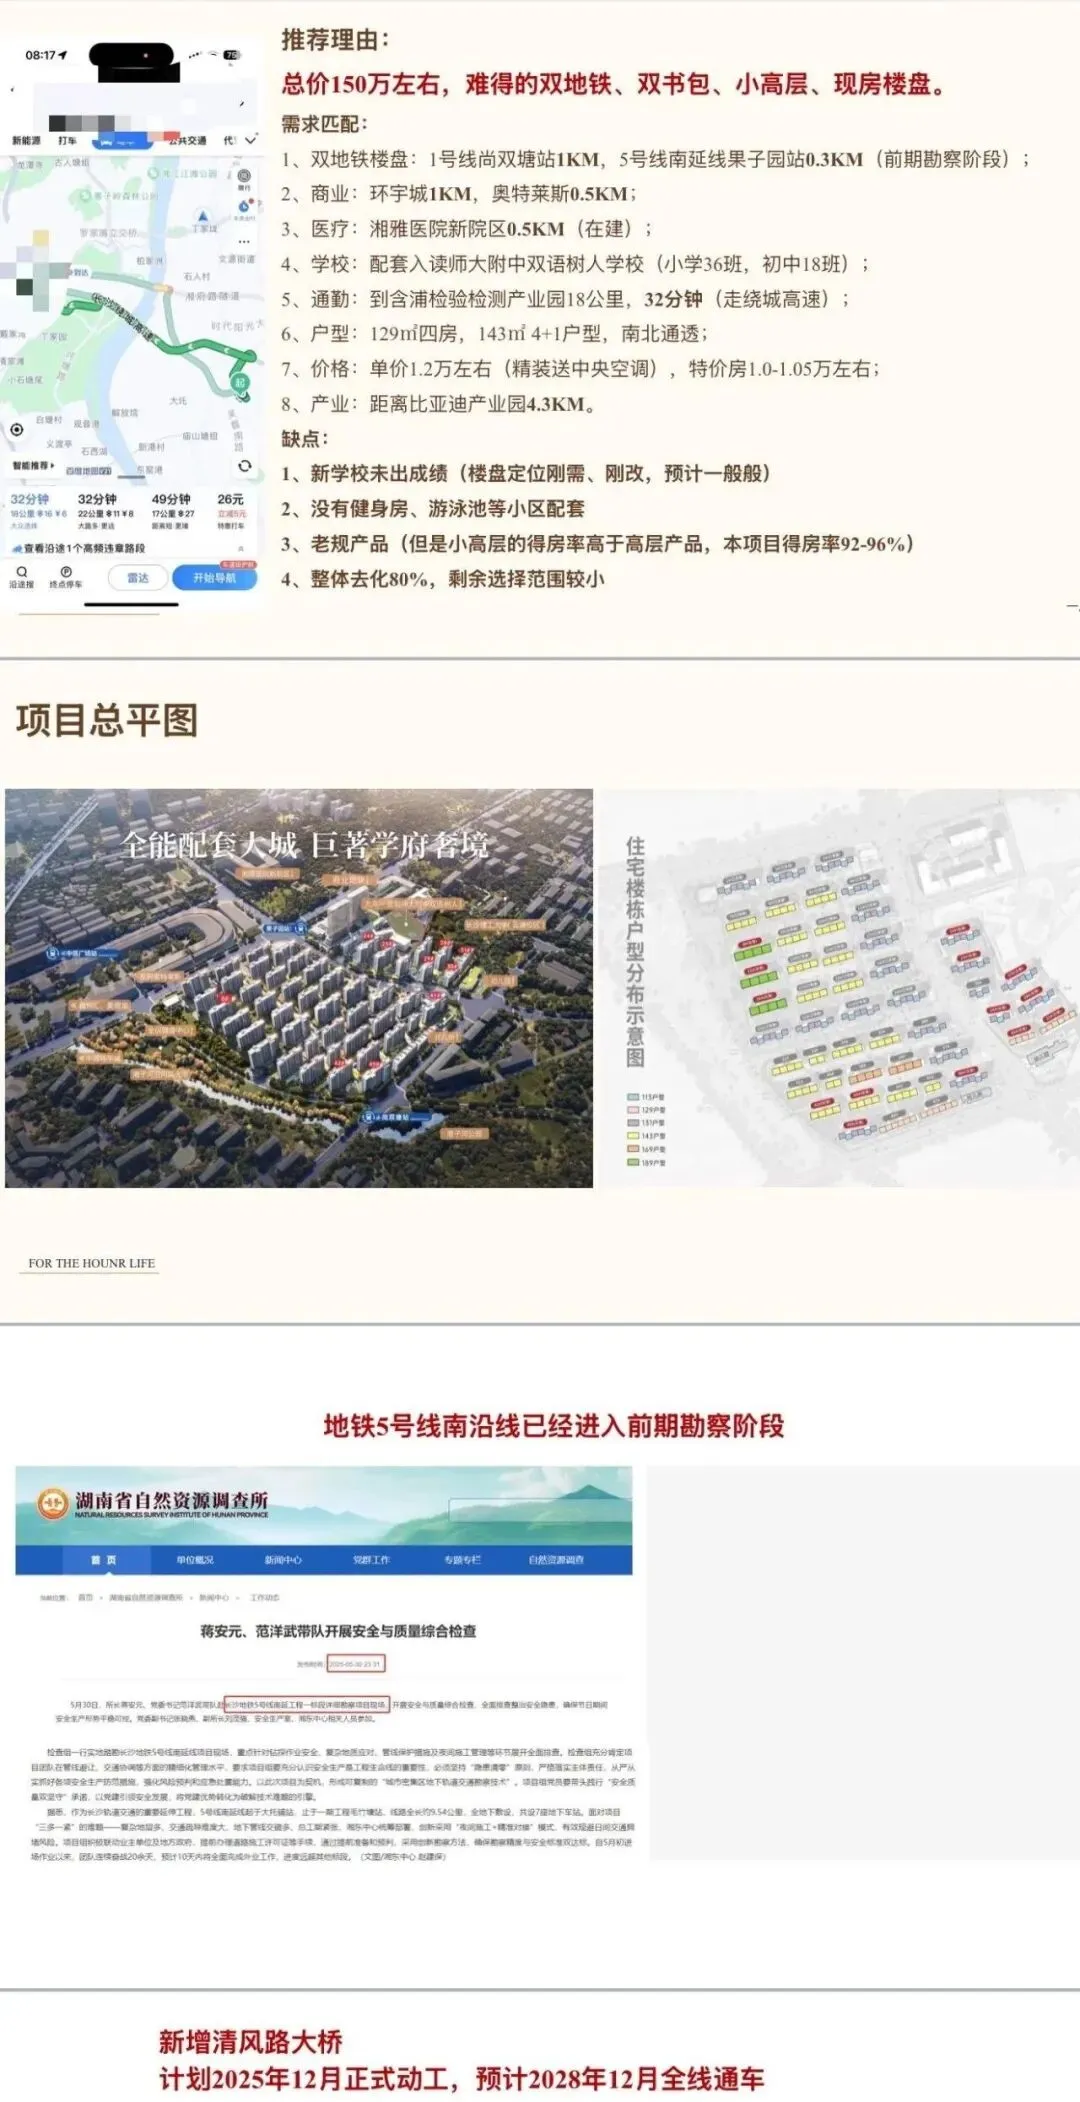The image size is (1080, 2102).
Task: Open the 党群工作 website menu item
Action: [x=371, y=1560]
